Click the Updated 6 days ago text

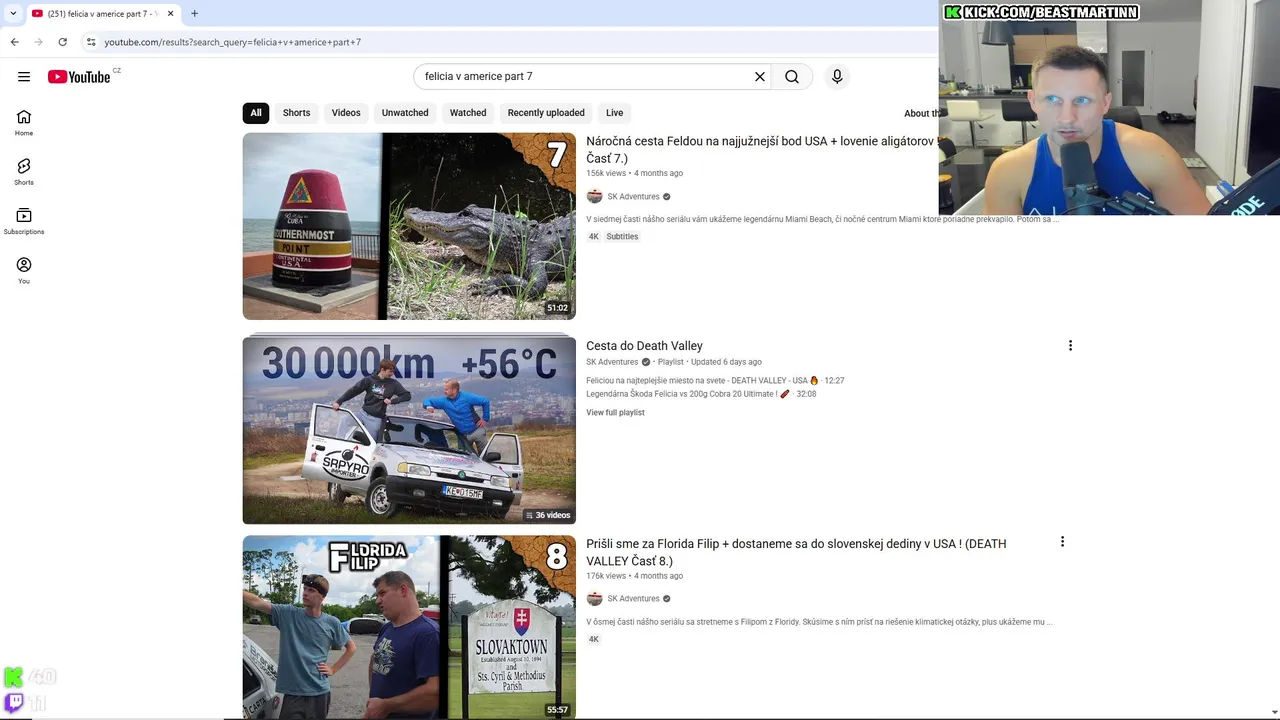coord(726,362)
